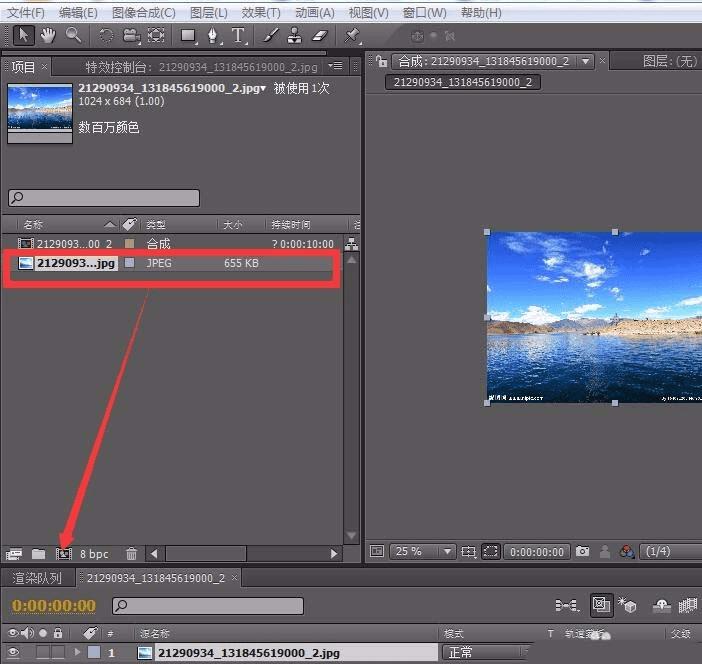This screenshot has width=702, height=664.
Task: Open the 25% magnification dropdown
Action: click(x=421, y=551)
